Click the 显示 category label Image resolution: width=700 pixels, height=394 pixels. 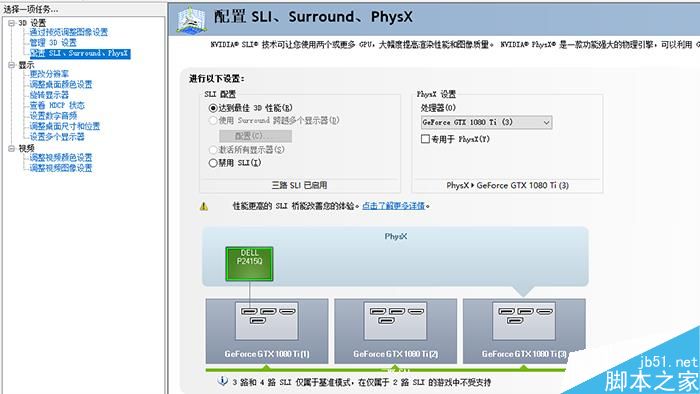click(x=26, y=65)
